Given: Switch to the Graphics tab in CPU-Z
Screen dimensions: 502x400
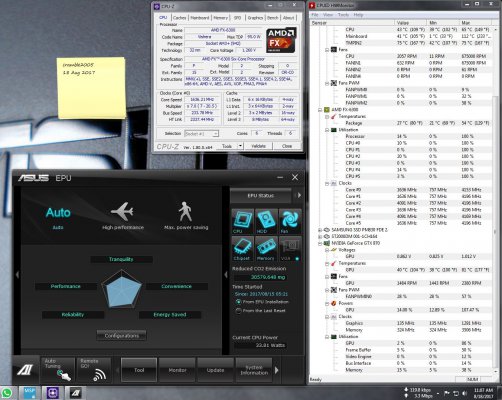Looking at the screenshot, I should pos(255,18).
